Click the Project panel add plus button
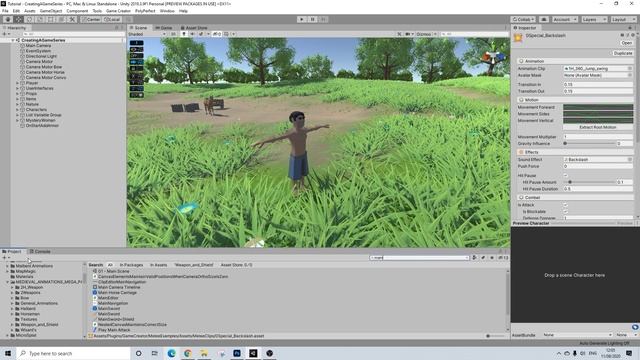The height and width of the screenshot is (360, 640). tap(4, 258)
